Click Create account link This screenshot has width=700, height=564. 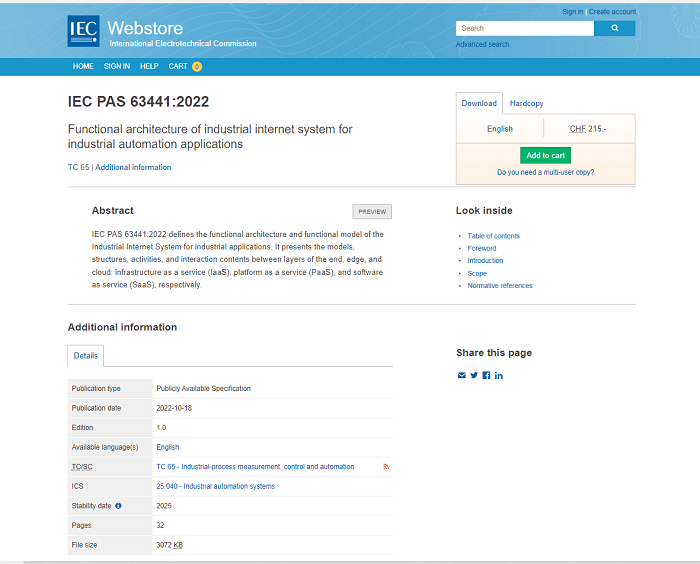612,12
